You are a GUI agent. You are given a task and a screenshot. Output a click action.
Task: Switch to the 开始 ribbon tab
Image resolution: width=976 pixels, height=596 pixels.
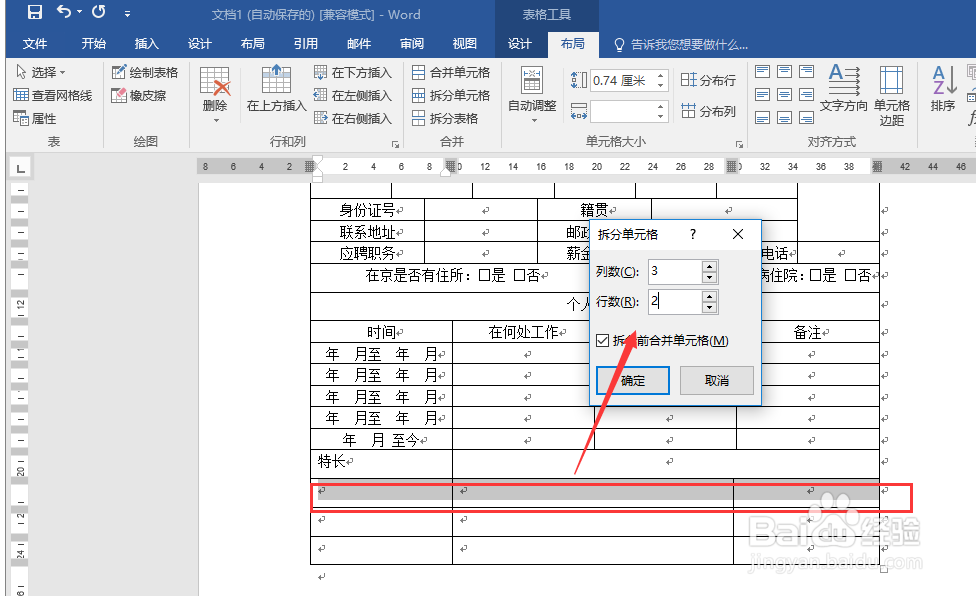[x=93, y=44]
